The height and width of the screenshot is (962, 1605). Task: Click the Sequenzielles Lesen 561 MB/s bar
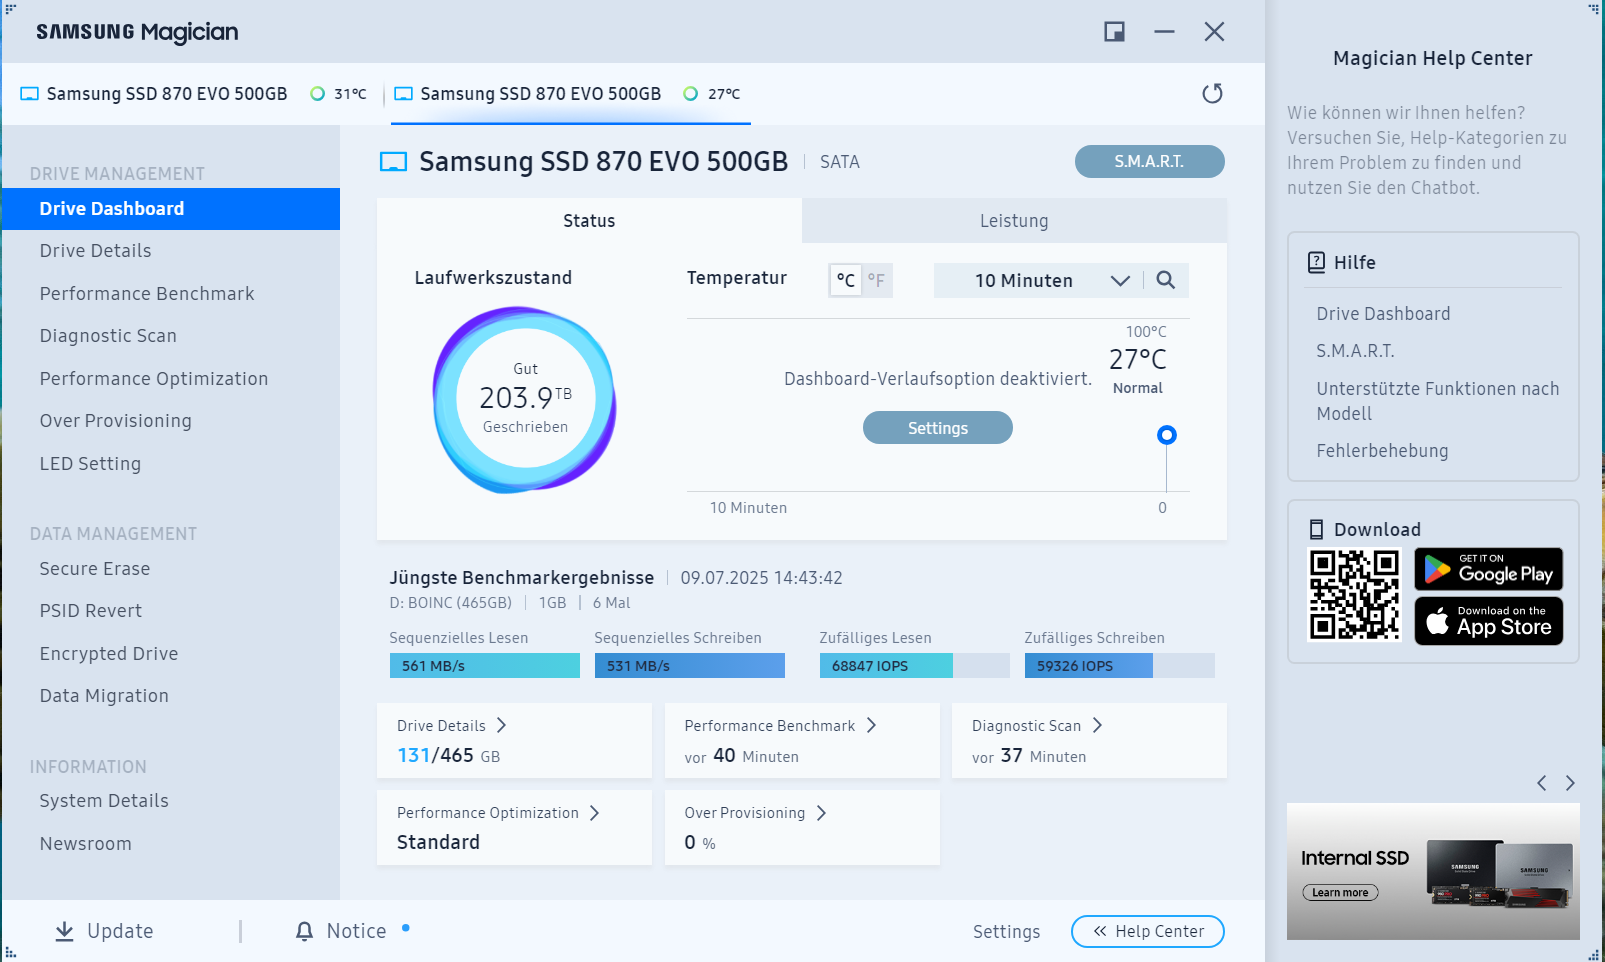tap(485, 666)
